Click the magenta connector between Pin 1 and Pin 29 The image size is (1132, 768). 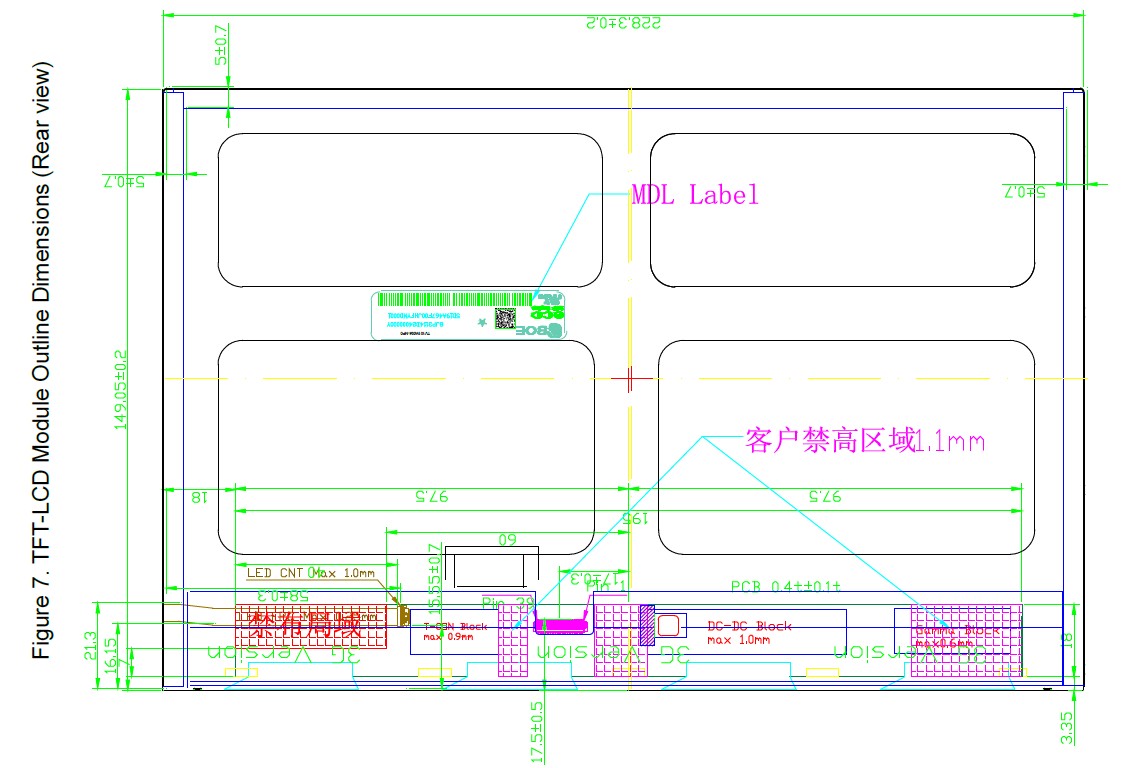tap(563, 626)
